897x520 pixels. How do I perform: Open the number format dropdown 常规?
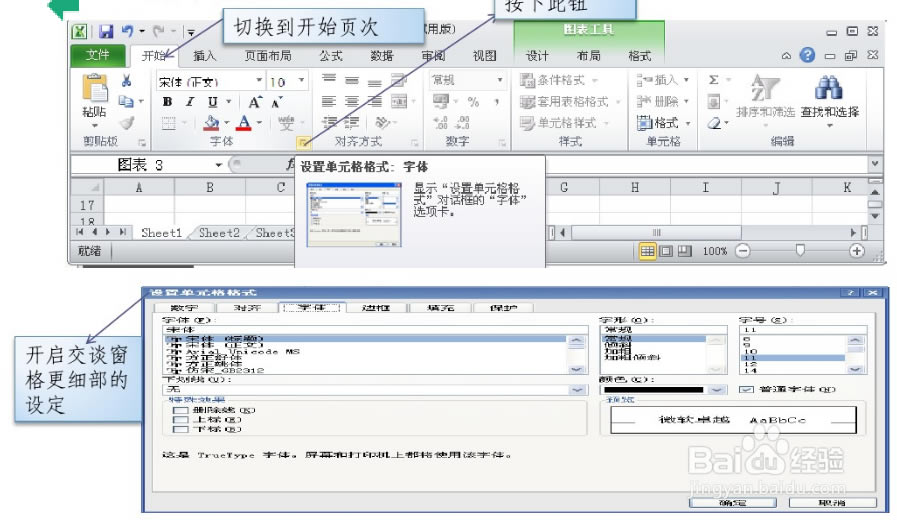500,80
